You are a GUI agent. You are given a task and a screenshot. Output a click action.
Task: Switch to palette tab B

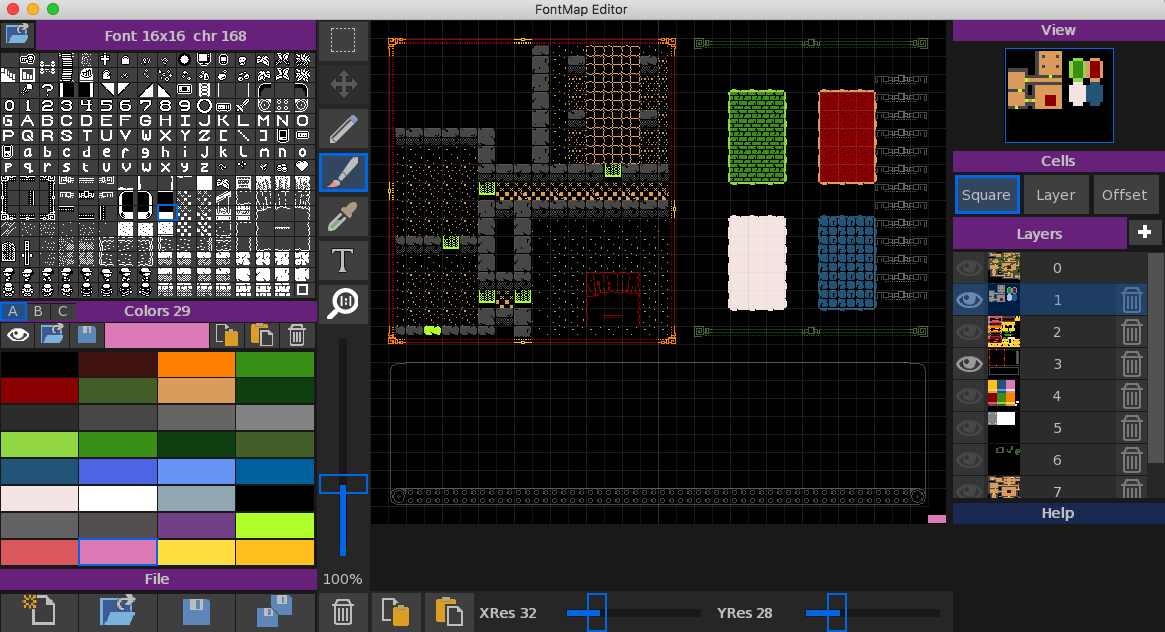pyautogui.click(x=39, y=311)
